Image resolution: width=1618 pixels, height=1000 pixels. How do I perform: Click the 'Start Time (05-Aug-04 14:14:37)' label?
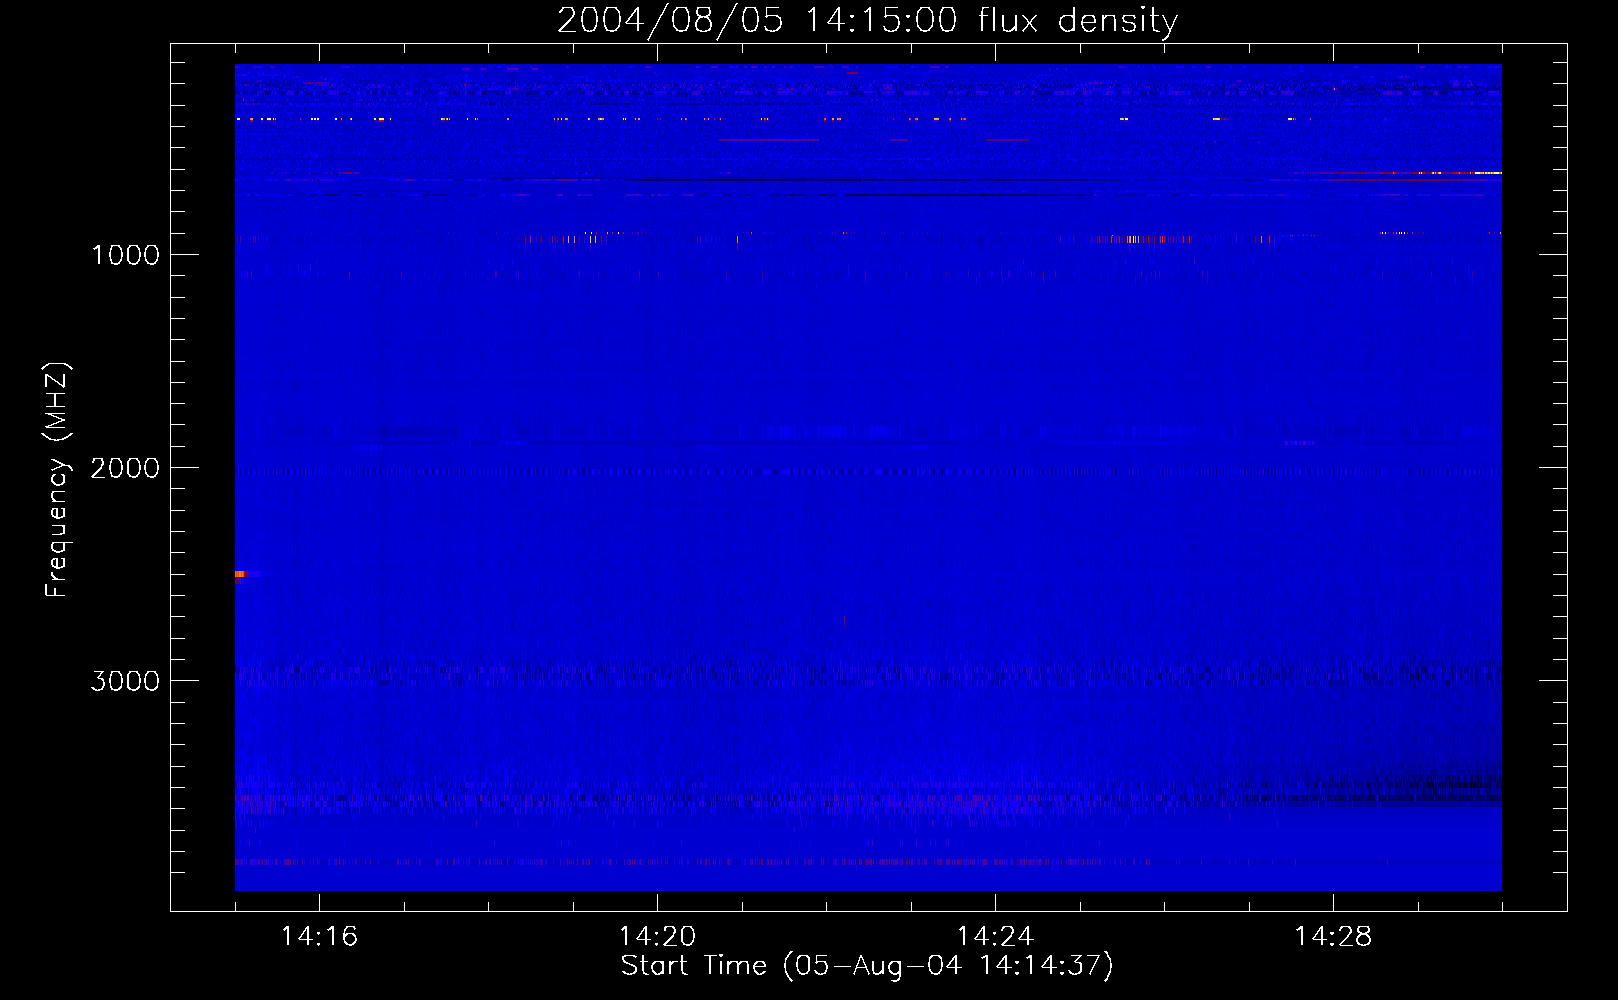(x=867, y=966)
